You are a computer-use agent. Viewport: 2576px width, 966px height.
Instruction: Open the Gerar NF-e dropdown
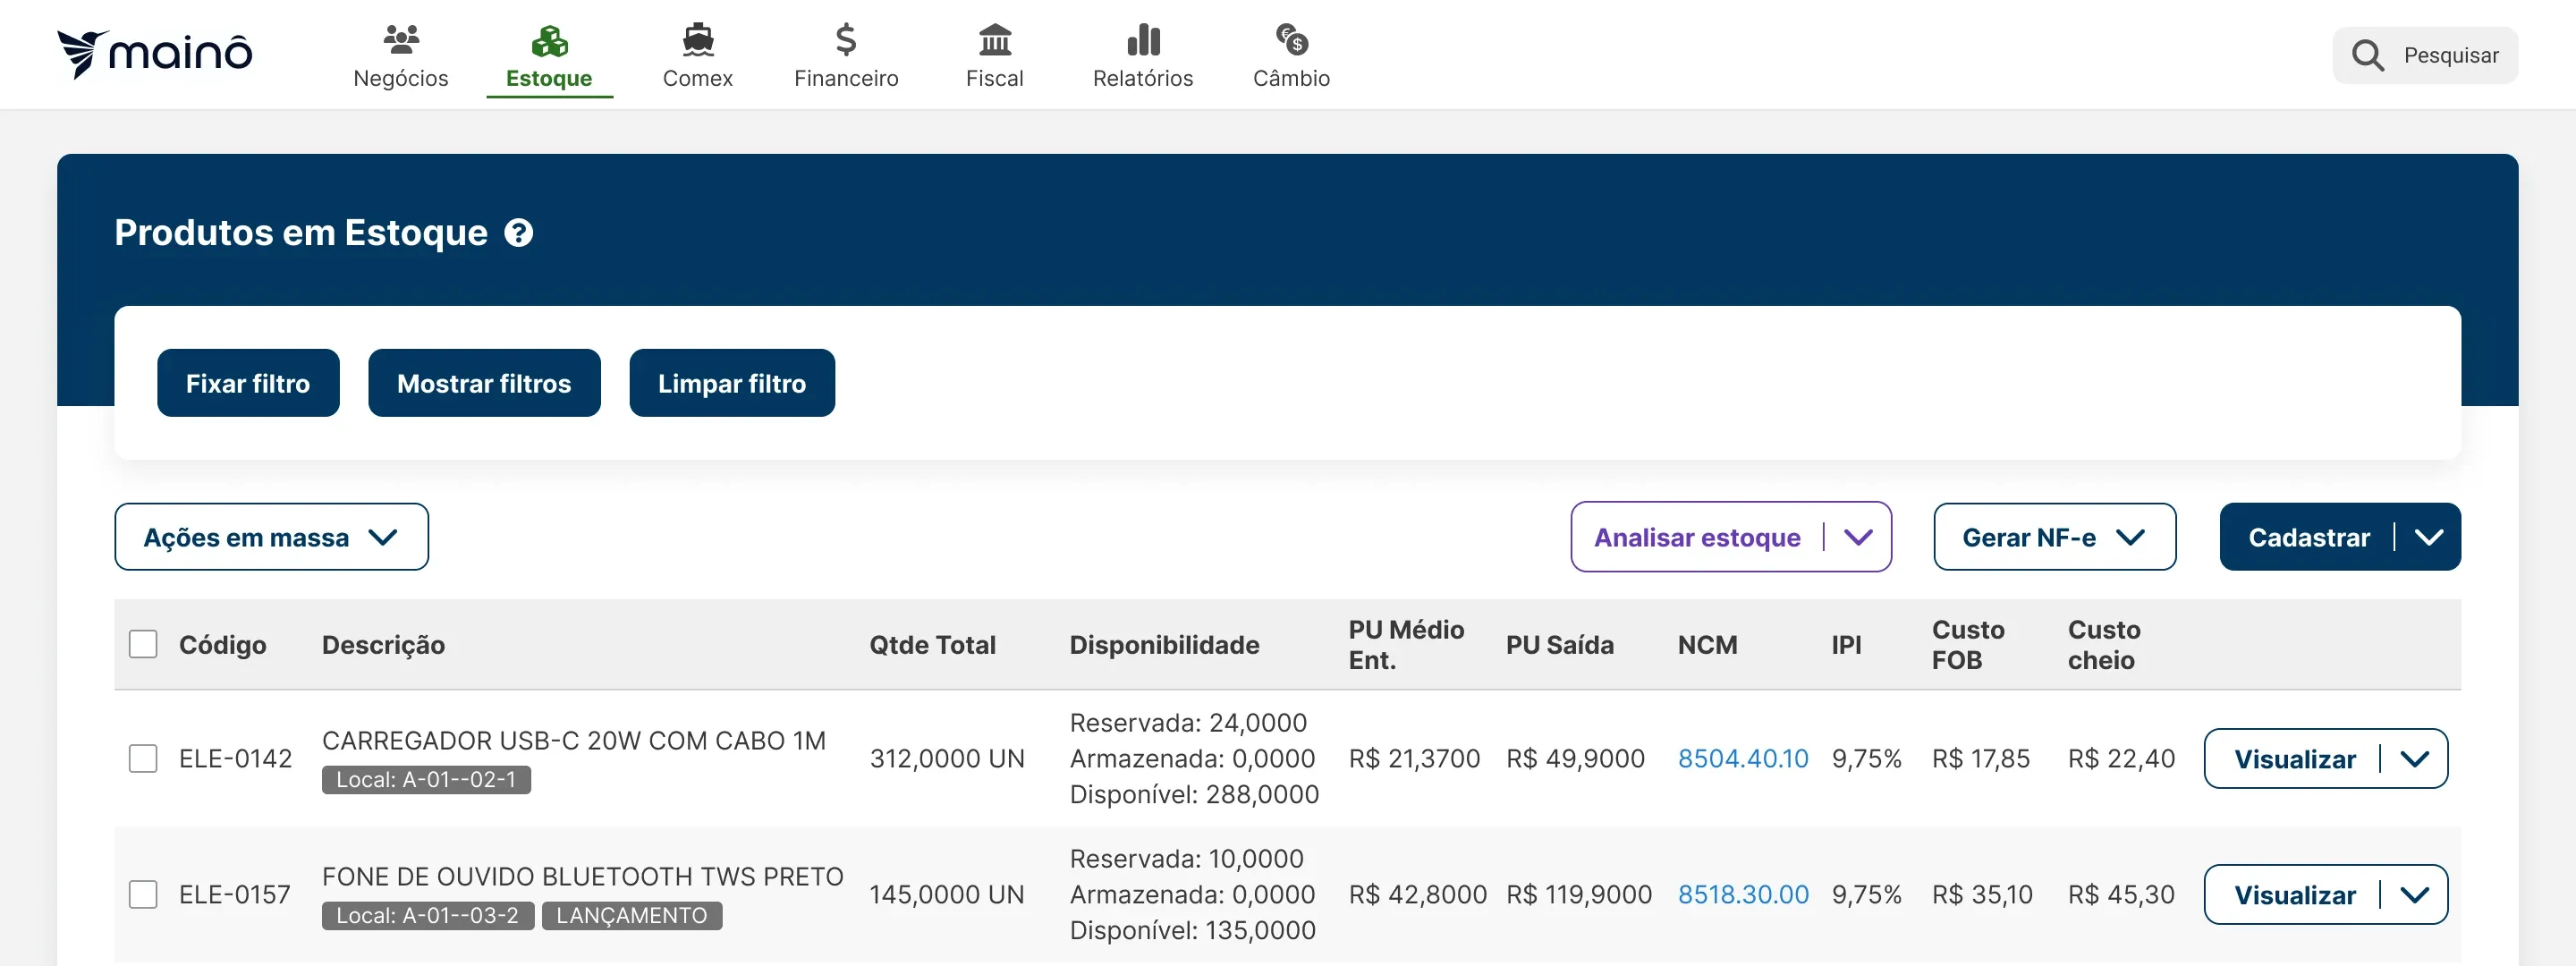pos(2054,537)
